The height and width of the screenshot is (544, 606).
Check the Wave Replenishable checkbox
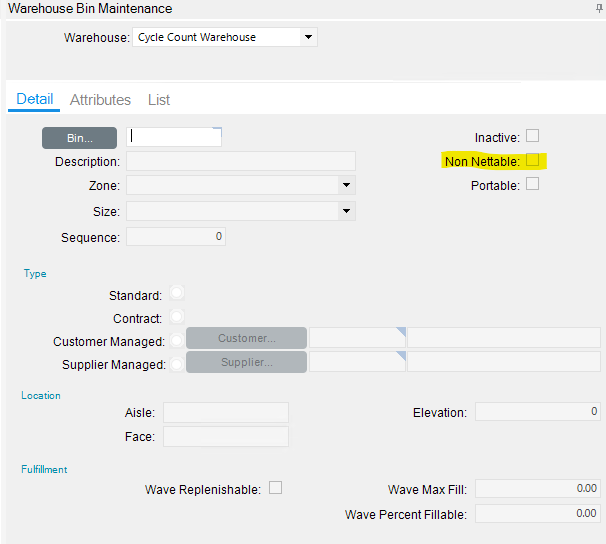pyautogui.click(x=276, y=488)
